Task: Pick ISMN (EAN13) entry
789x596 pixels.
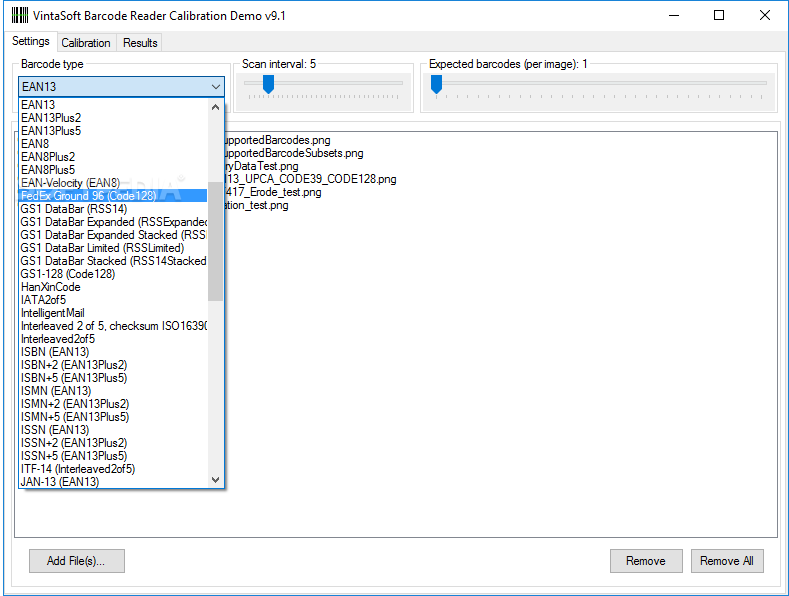Action: point(113,391)
